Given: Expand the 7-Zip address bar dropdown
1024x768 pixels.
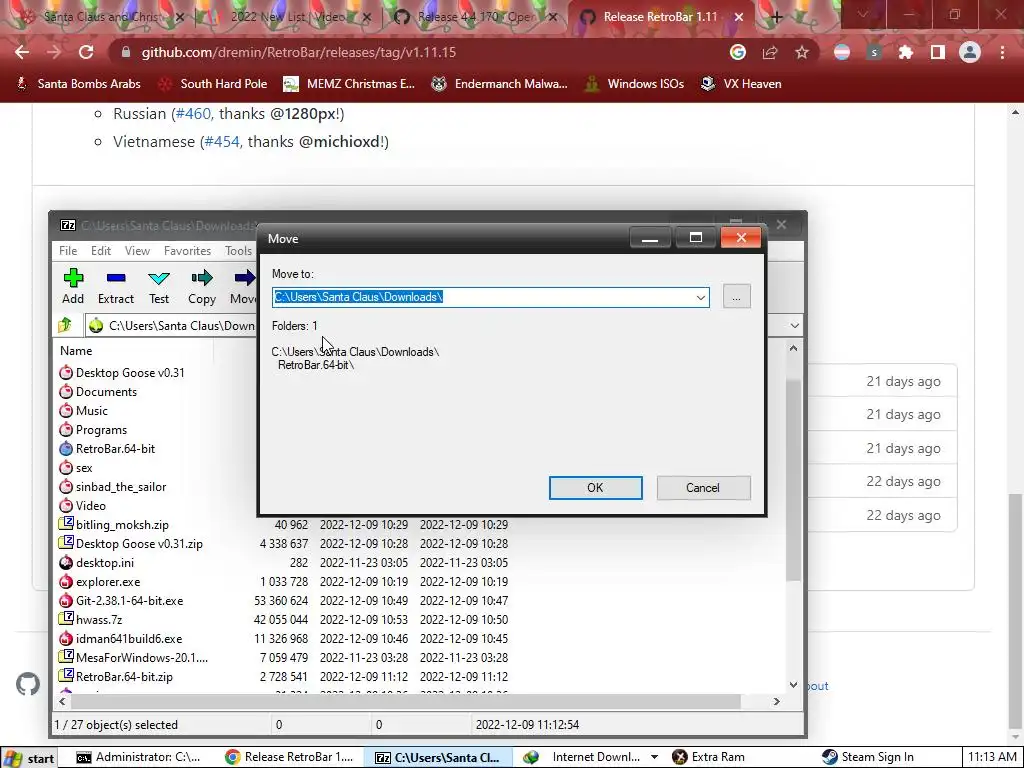Looking at the screenshot, I should [x=794, y=325].
